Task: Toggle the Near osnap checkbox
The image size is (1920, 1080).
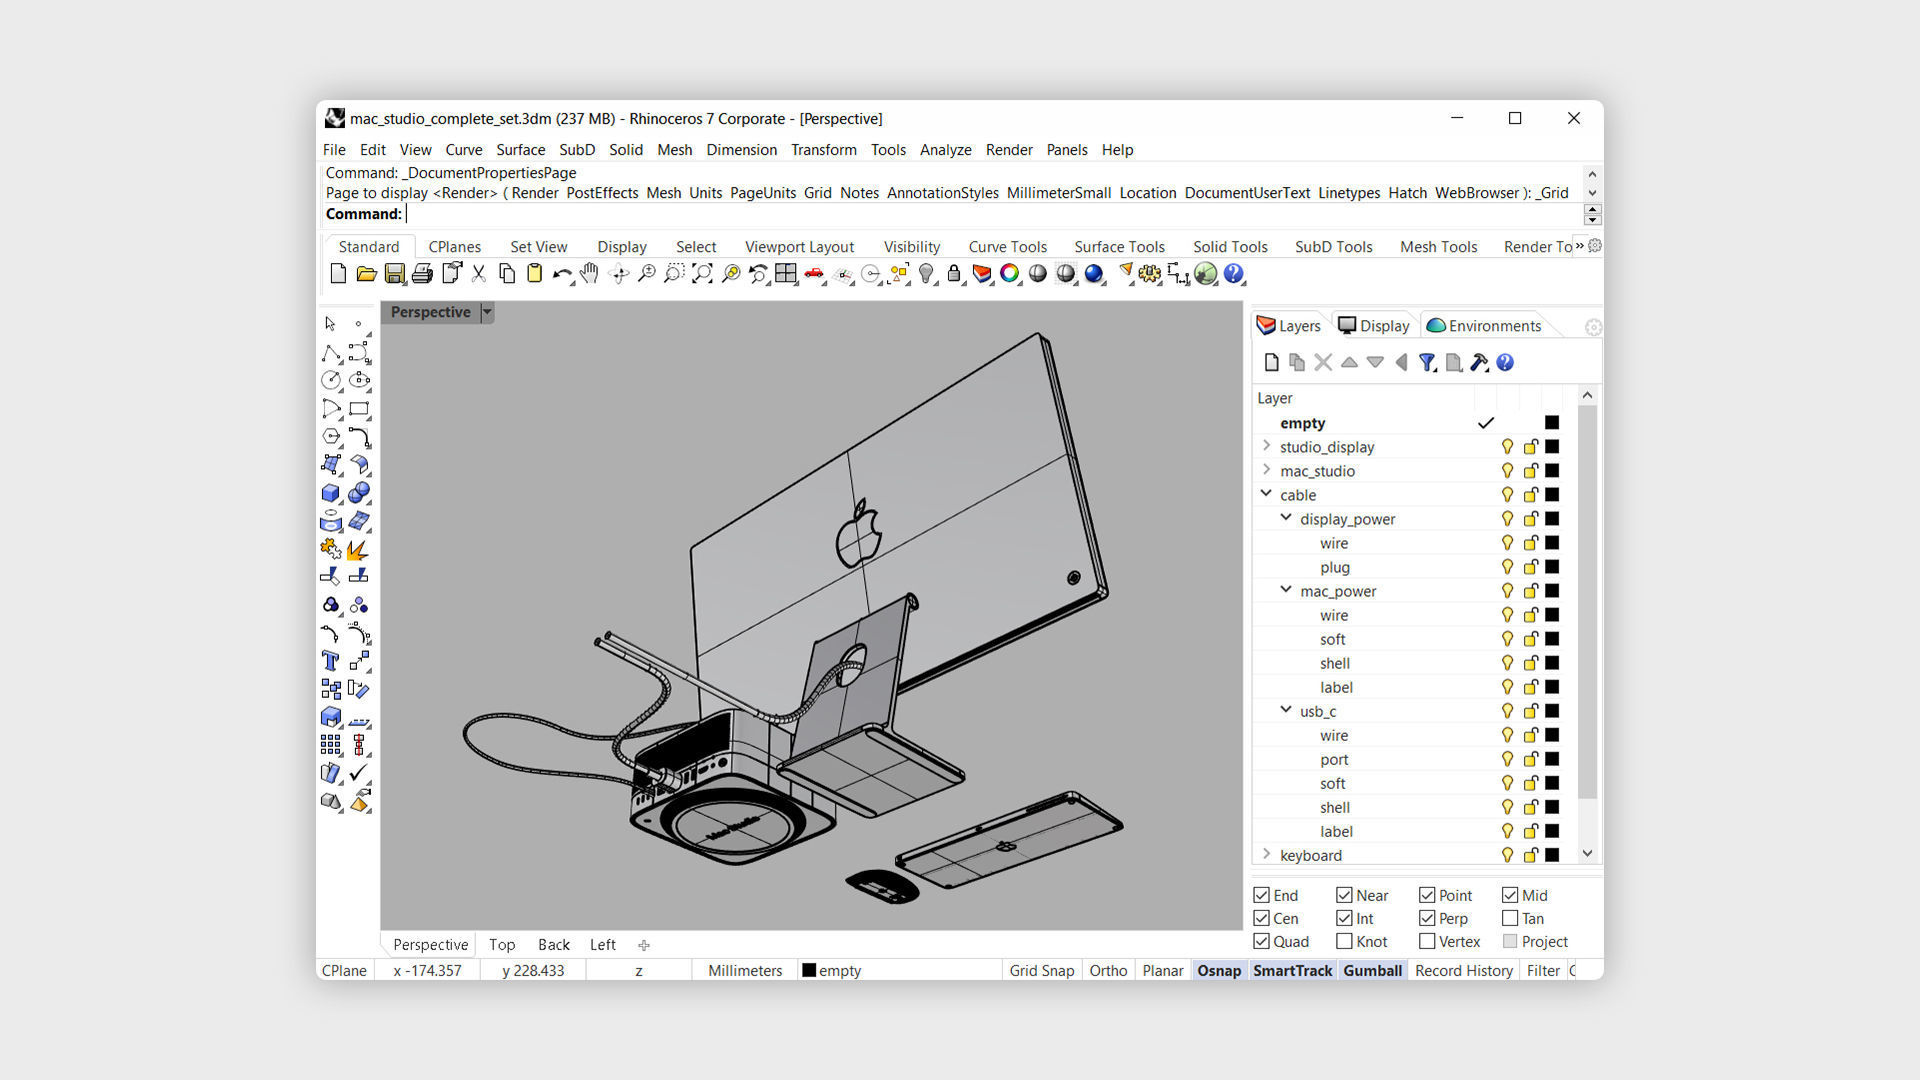Action: point(1345,896)
